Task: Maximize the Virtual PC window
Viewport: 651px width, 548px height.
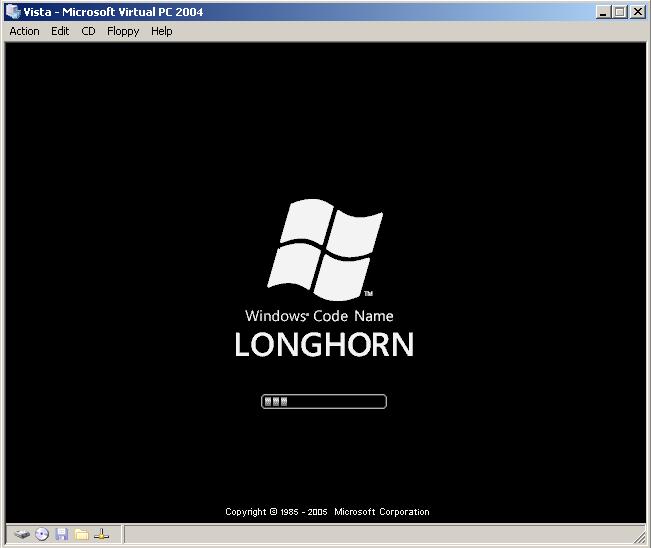Action: coord(619,12)
